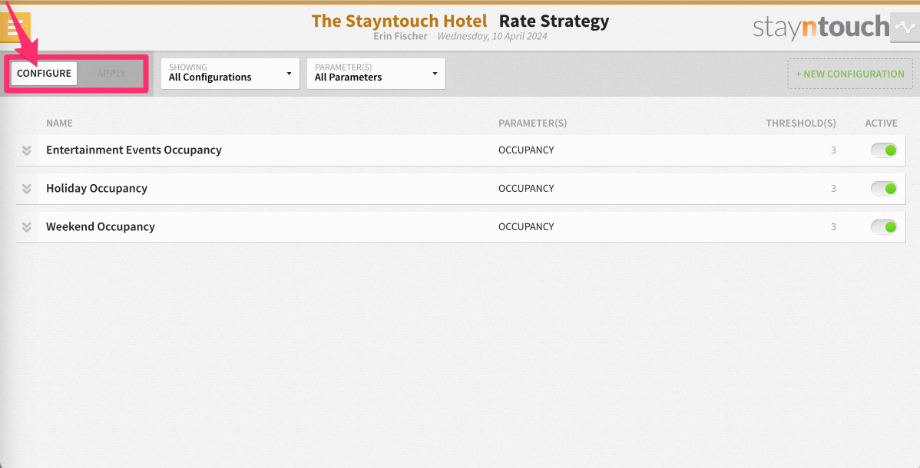Click the date Wednesday, 10 April 2024
The width and height of the screenshot is (920, 468).
pos(492,36)
